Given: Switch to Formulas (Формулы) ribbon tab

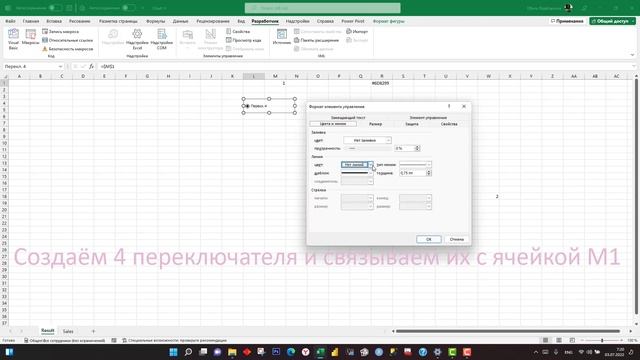Looking at the screenshot, I should (156, 21).
